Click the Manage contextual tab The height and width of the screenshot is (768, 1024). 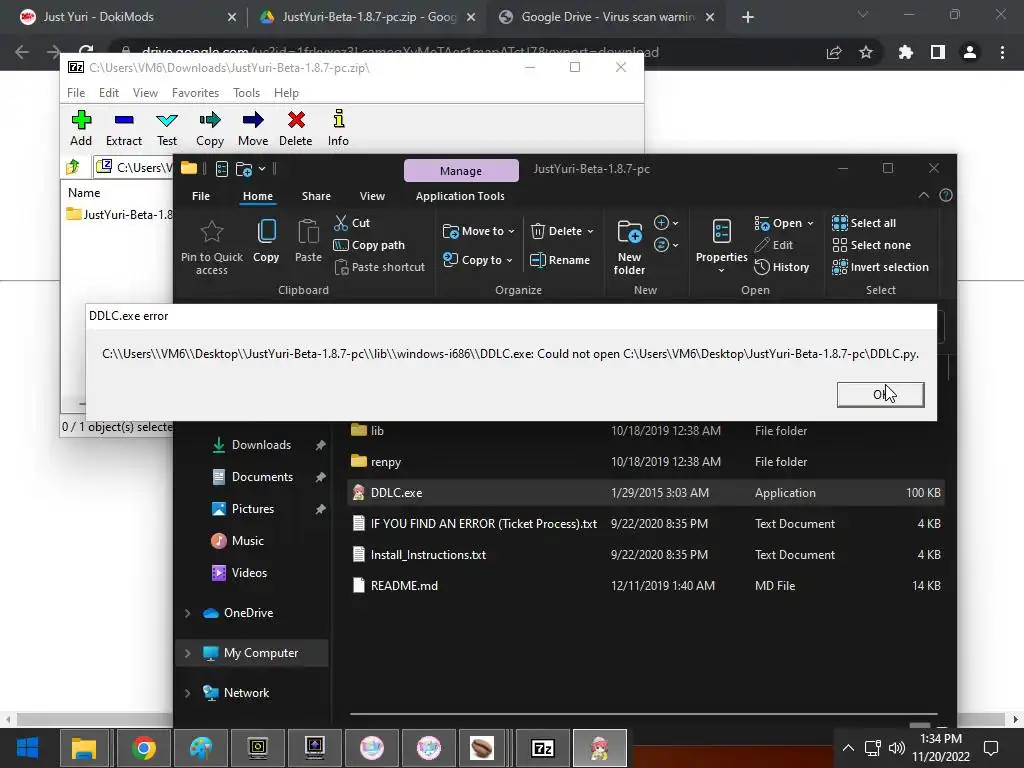[461, 170]
